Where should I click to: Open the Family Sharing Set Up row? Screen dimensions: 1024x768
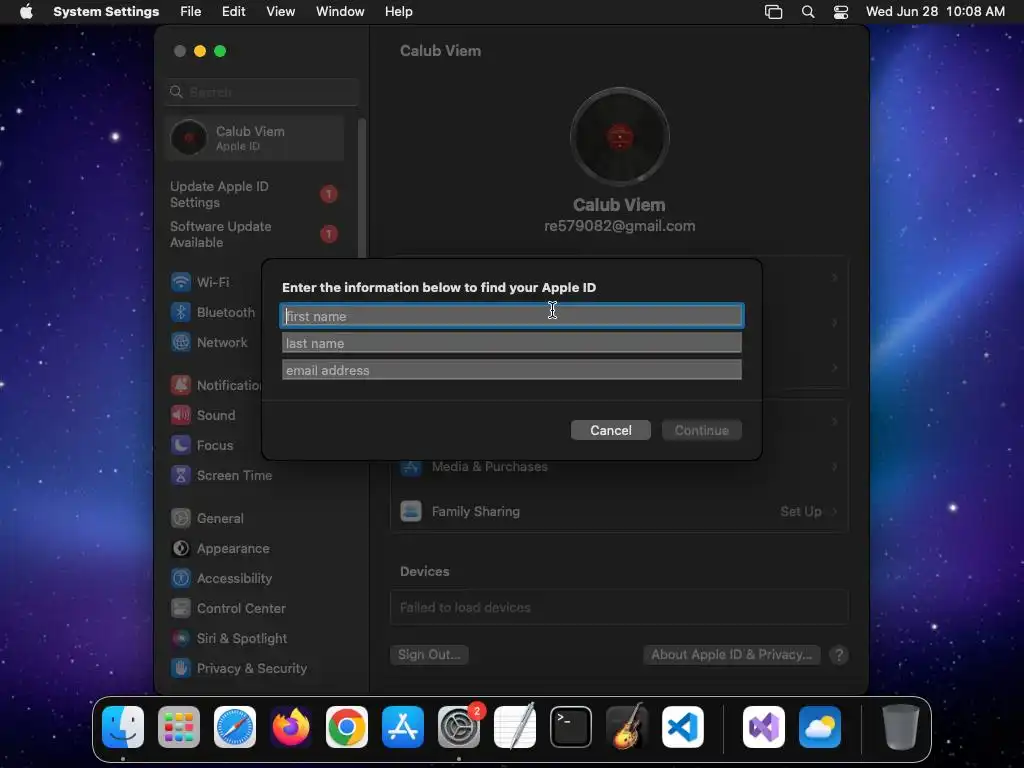[x=619, y=511]
